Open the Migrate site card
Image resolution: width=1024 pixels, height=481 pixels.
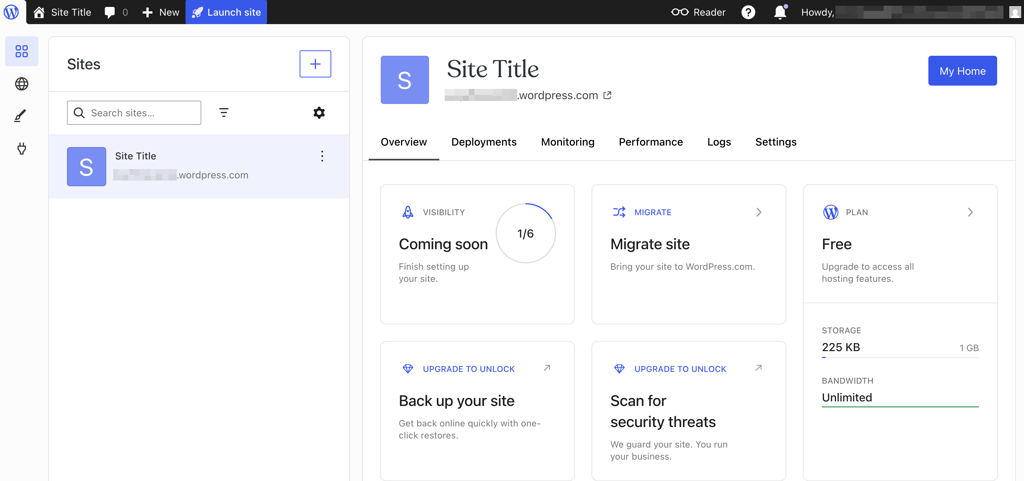click(689, 254)
